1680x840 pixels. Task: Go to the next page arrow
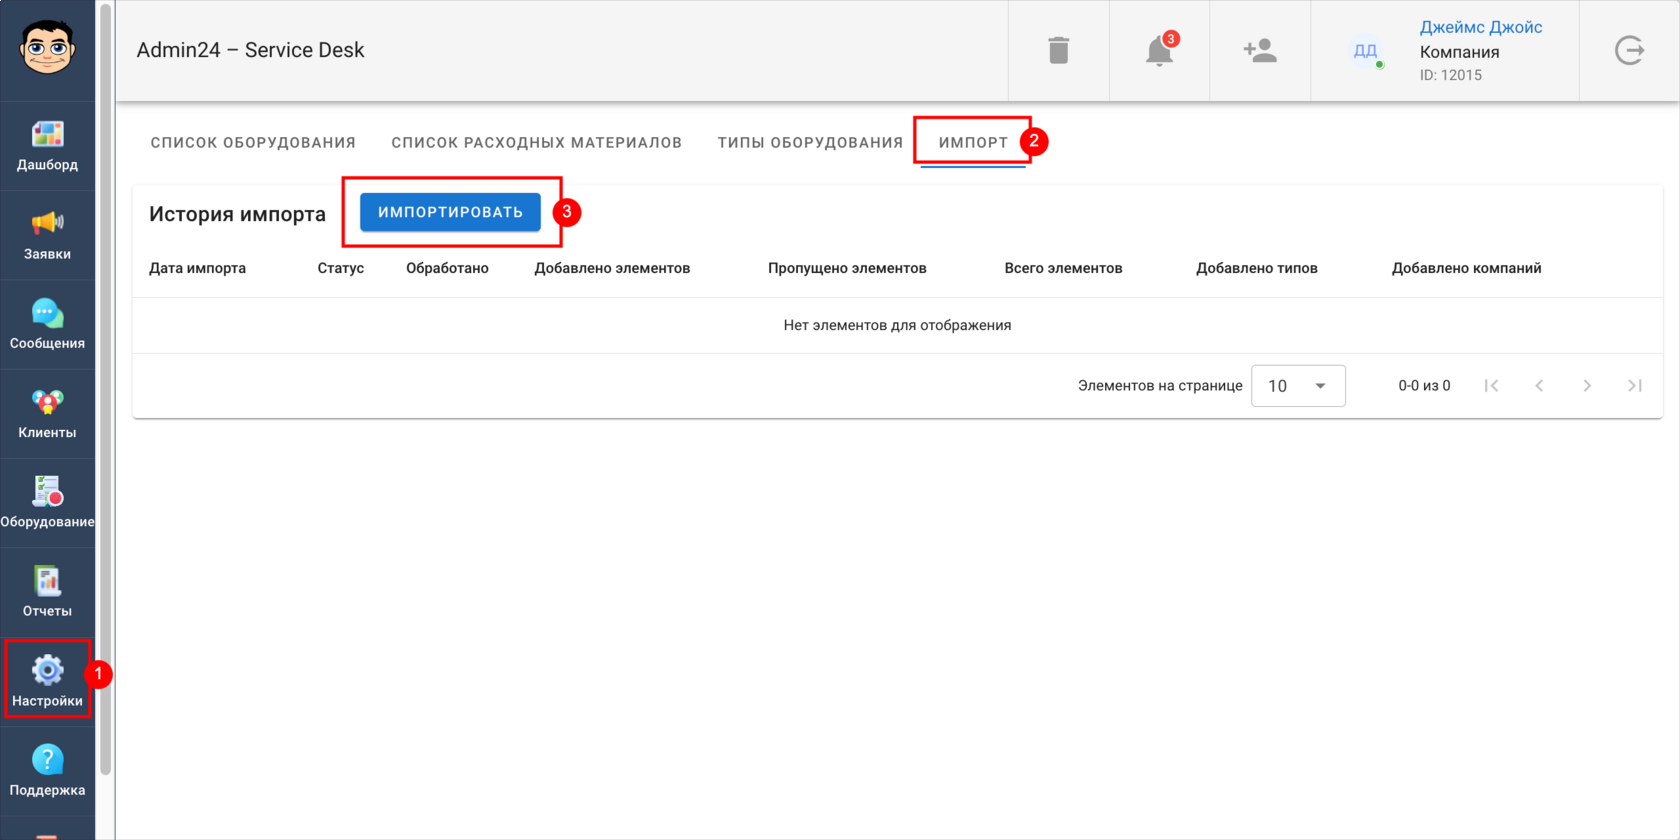1587,386
